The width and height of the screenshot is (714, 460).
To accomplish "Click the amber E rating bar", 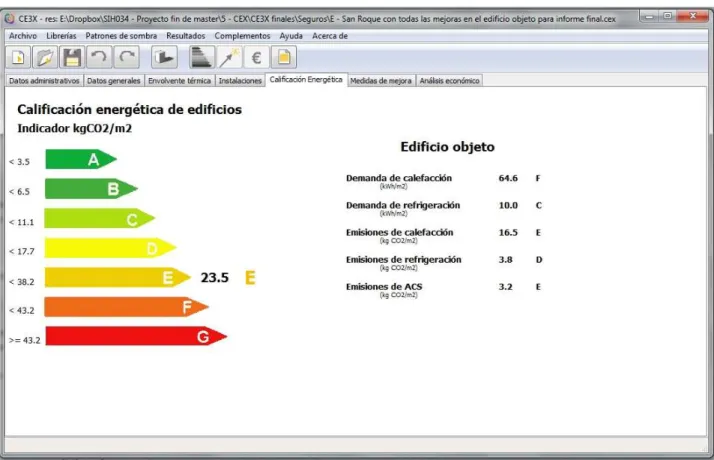I will pos(117,277).
